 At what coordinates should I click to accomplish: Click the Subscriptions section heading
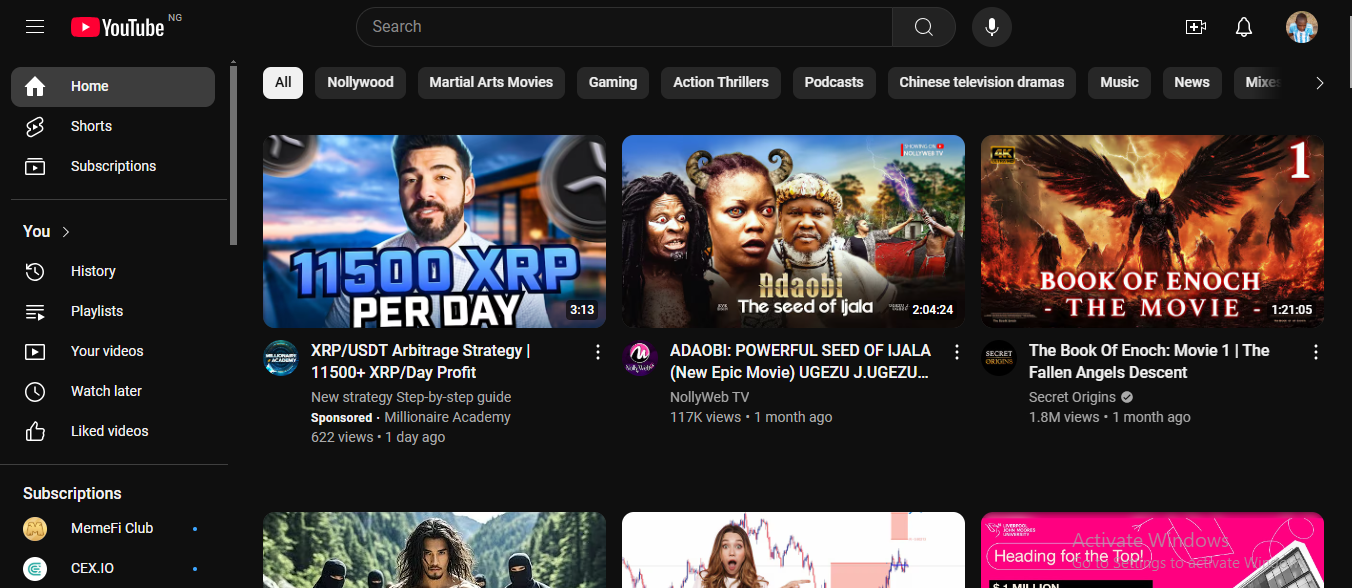click(72, 494)
